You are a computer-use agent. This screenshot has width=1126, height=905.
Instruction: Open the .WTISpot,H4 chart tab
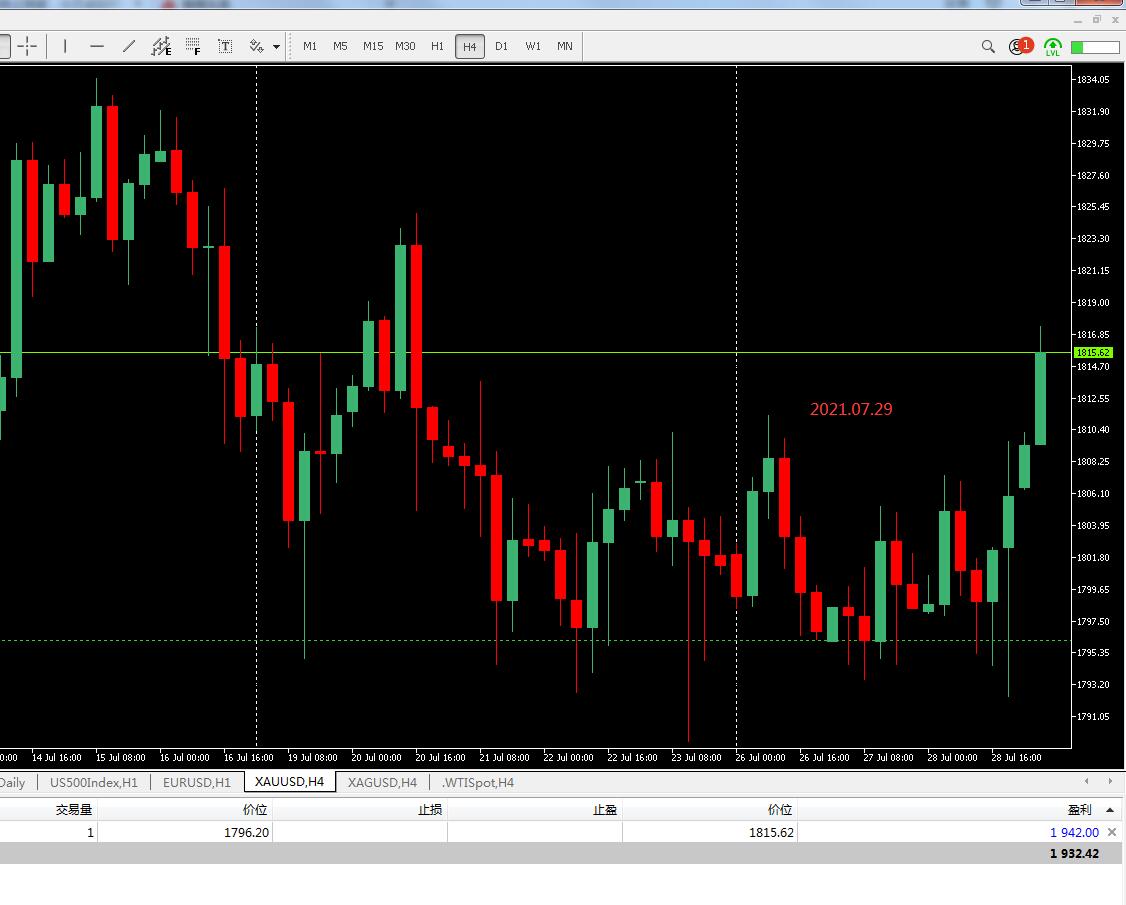[478, 782]
